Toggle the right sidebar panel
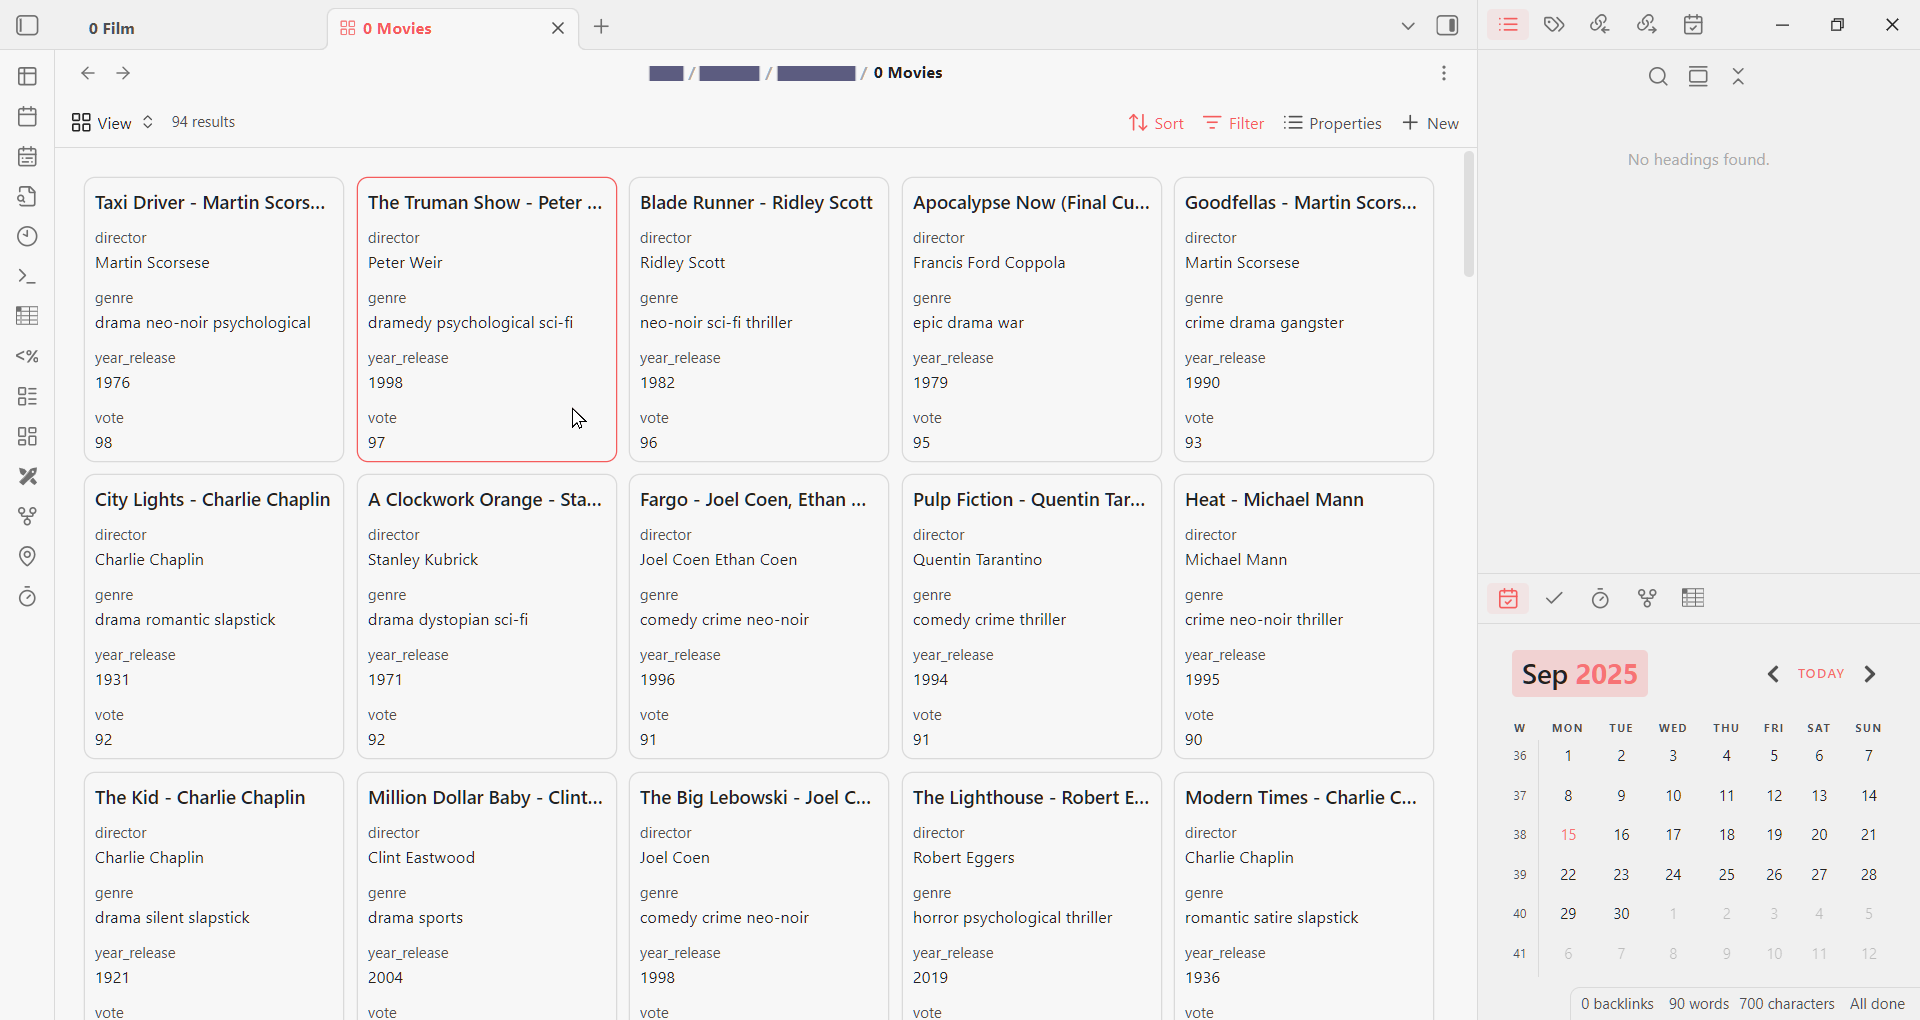This screenshot has width=1920, height=1020. click(1447, 26)
